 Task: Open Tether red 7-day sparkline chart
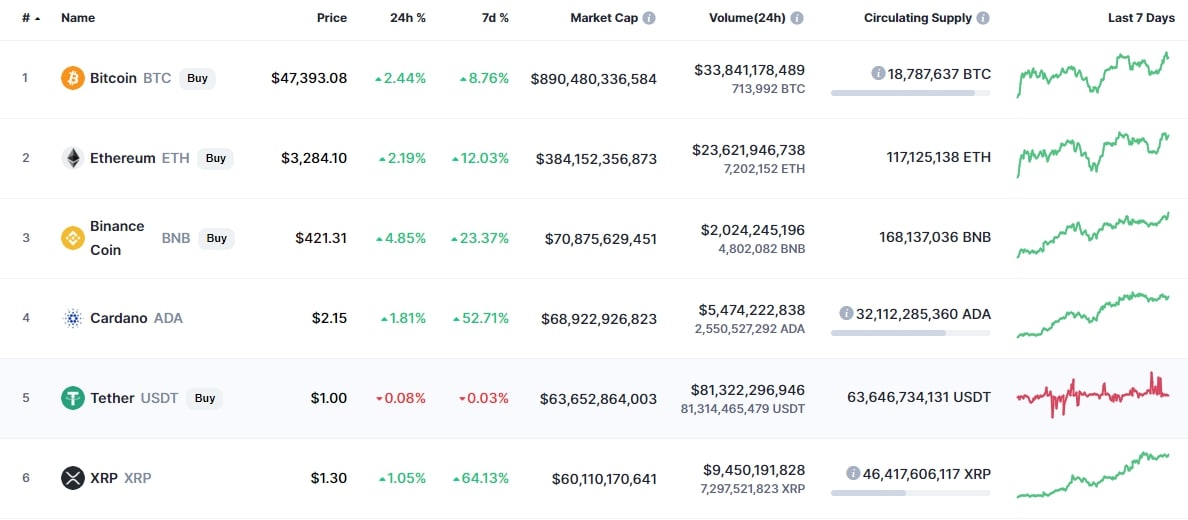click(x=1093, y=395)
